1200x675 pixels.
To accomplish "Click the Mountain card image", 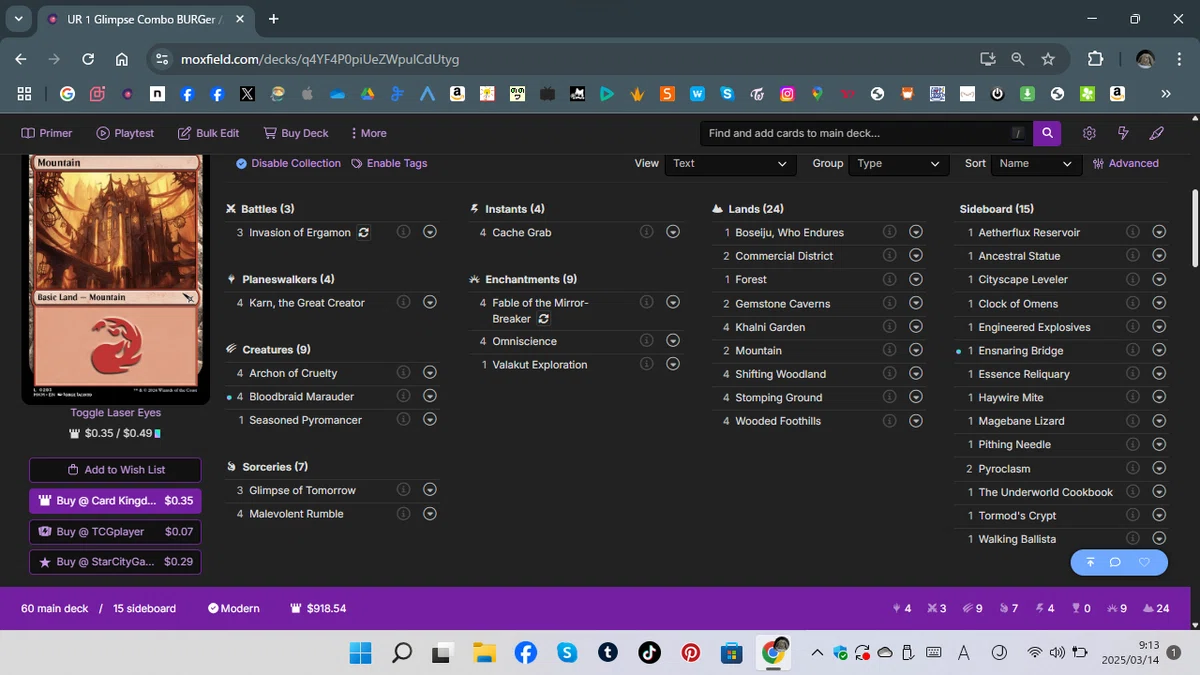I will point(116,280).
